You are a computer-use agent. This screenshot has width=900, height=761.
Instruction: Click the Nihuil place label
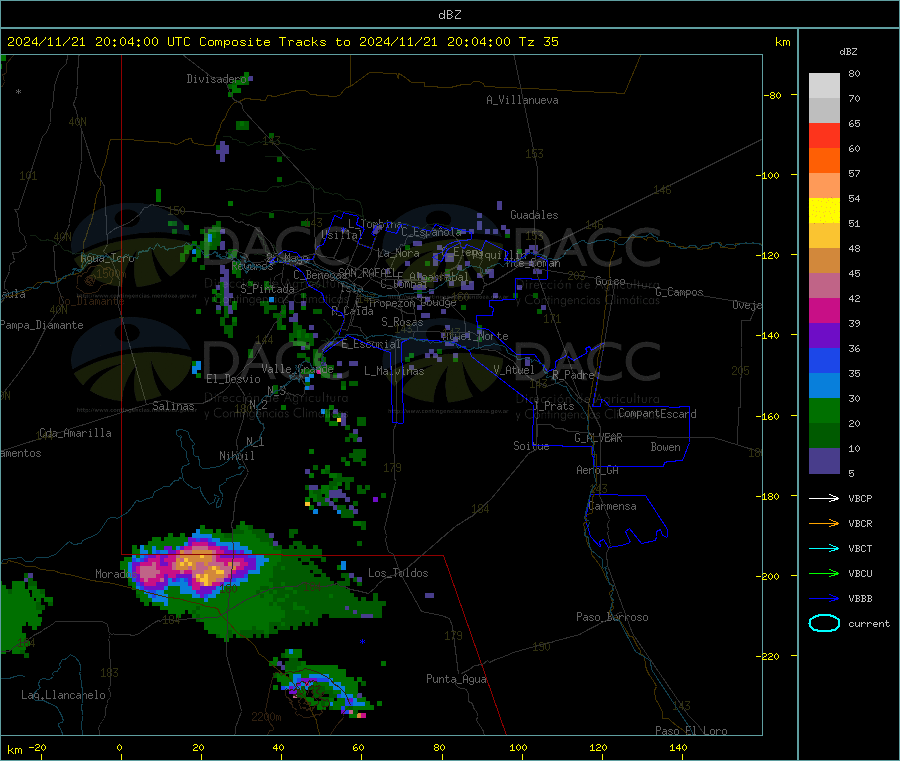pyautogui.click(x=237, y=456)
